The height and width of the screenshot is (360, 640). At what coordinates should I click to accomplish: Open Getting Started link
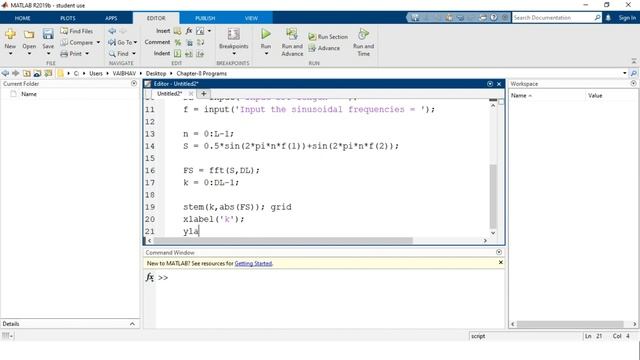(253, 264)
